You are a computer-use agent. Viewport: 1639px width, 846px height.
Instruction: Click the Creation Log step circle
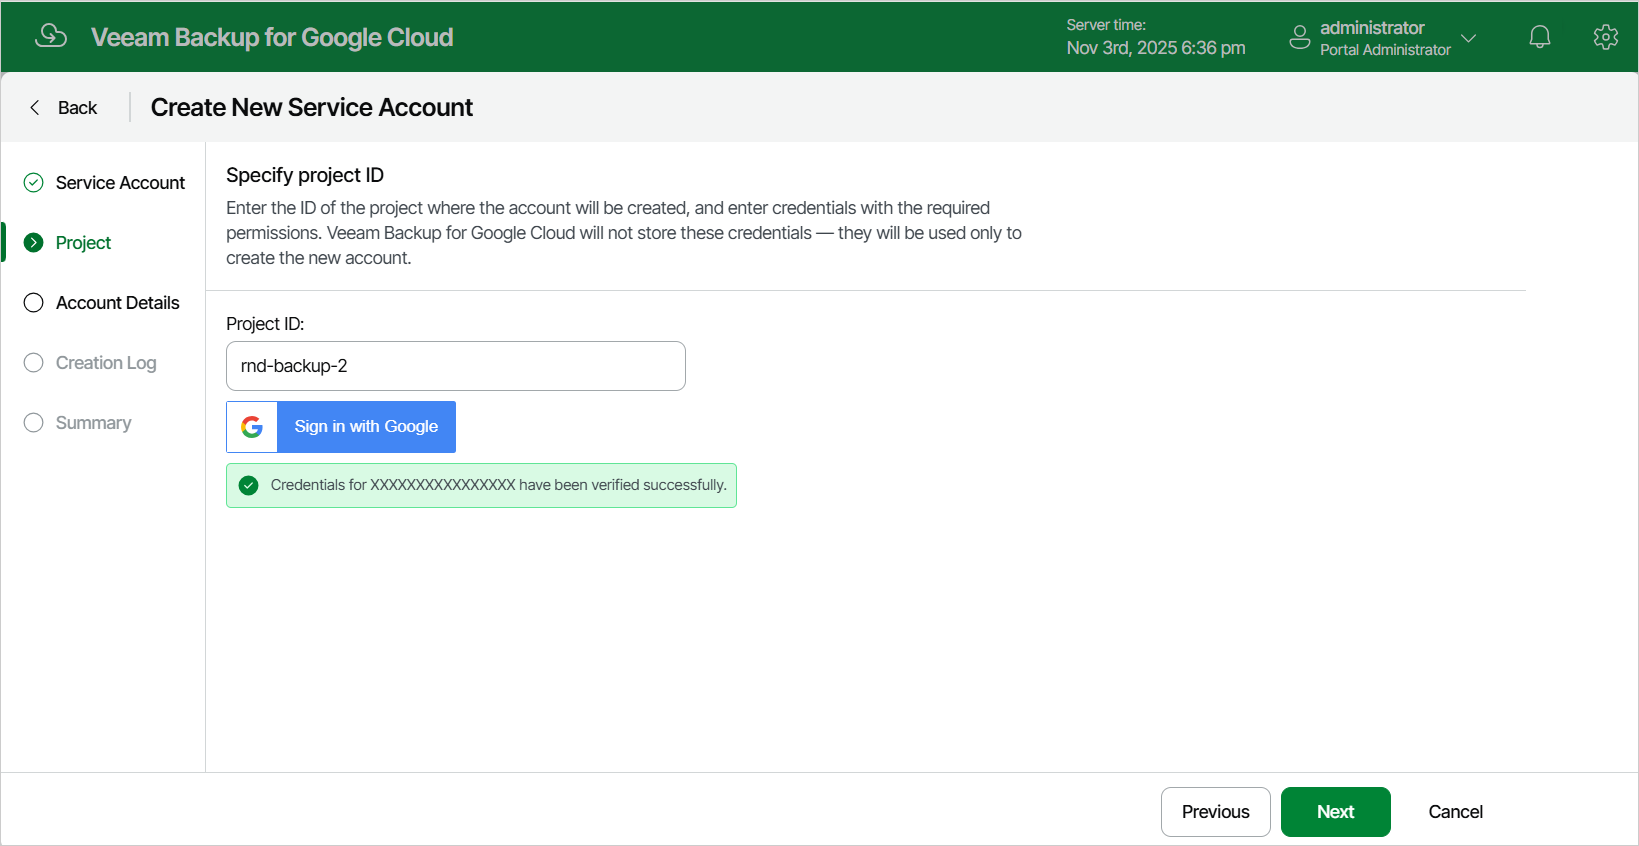click(34, 362)
